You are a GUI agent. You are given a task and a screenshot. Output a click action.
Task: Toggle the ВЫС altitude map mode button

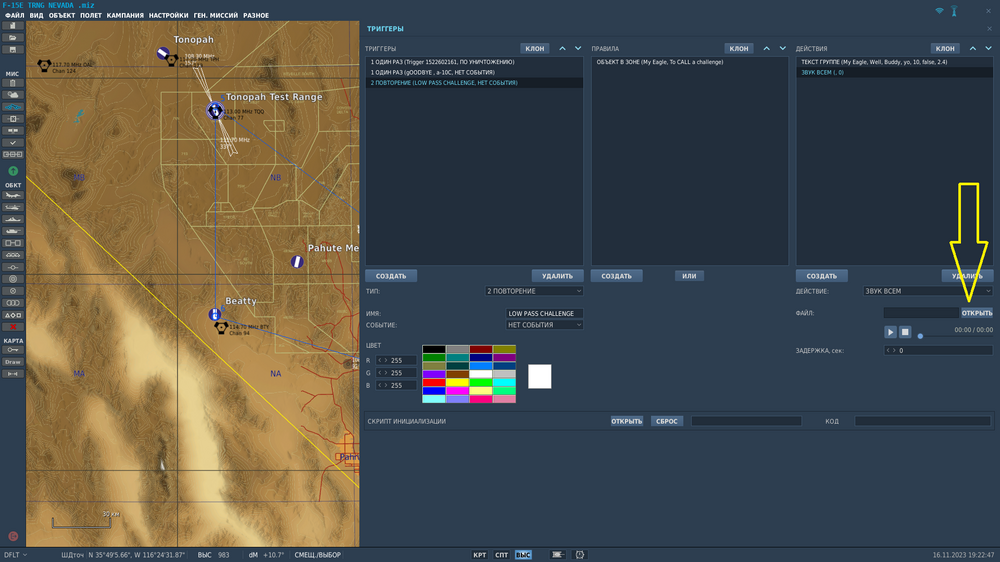(x=523, y=554)
